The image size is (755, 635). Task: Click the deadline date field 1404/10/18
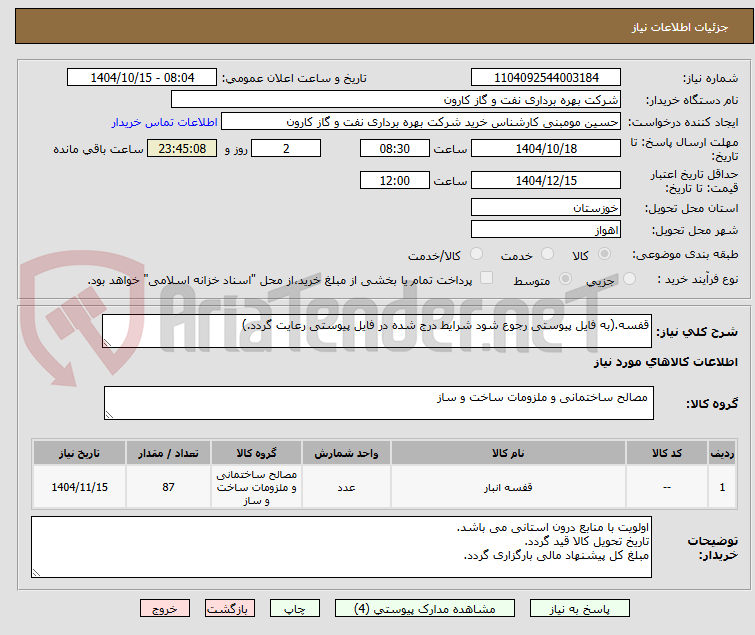546,148
